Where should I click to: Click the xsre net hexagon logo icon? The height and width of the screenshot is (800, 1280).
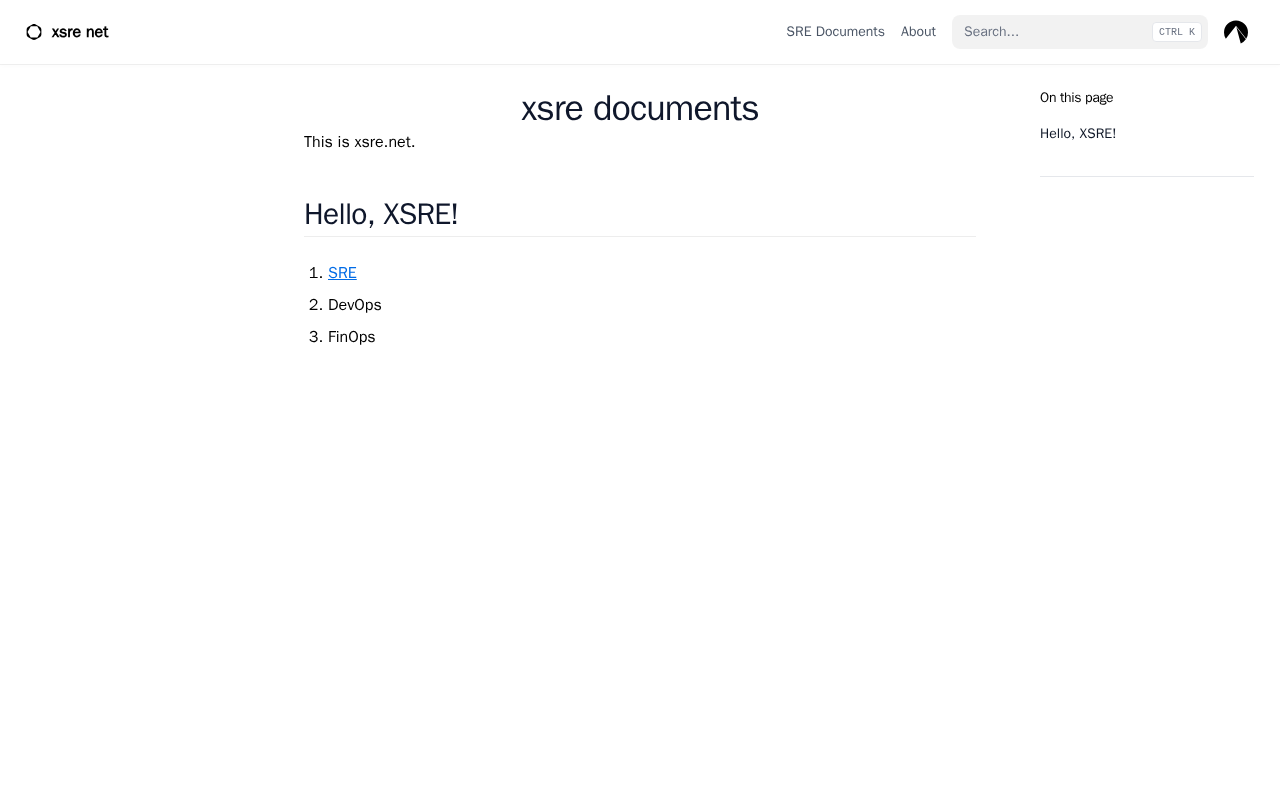34,32
